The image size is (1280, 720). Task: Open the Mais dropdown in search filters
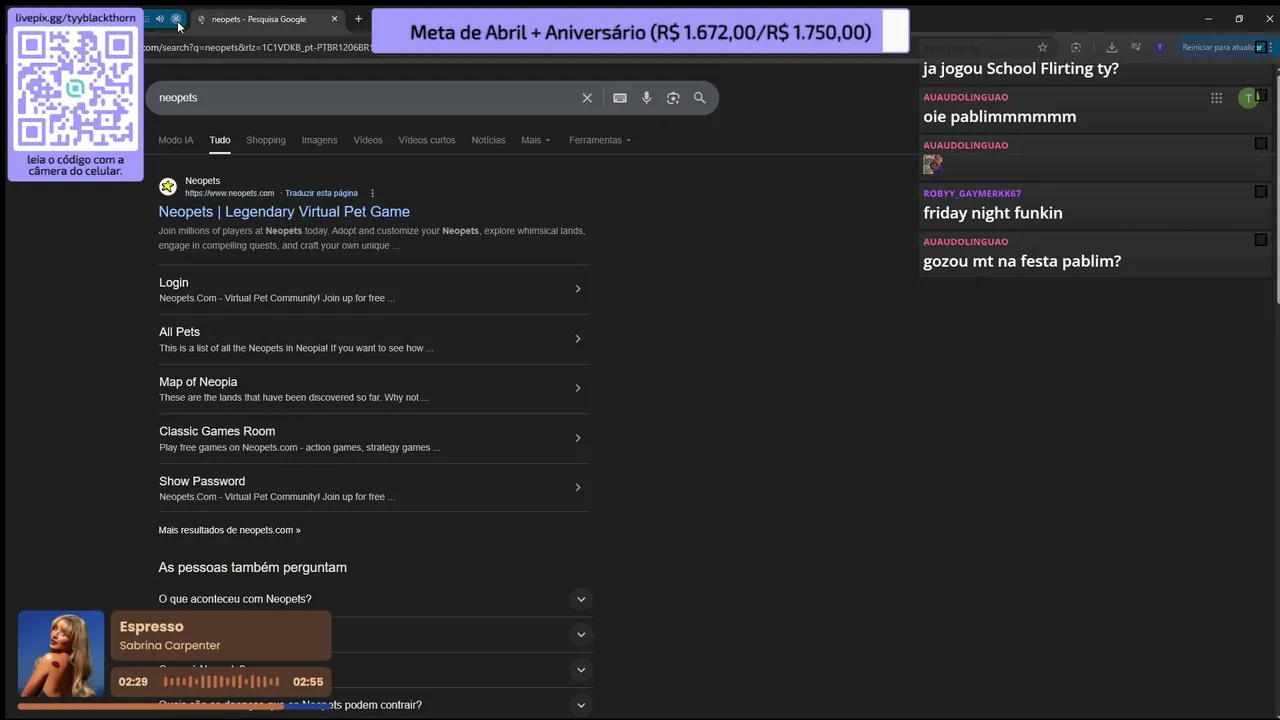(535, 140)
